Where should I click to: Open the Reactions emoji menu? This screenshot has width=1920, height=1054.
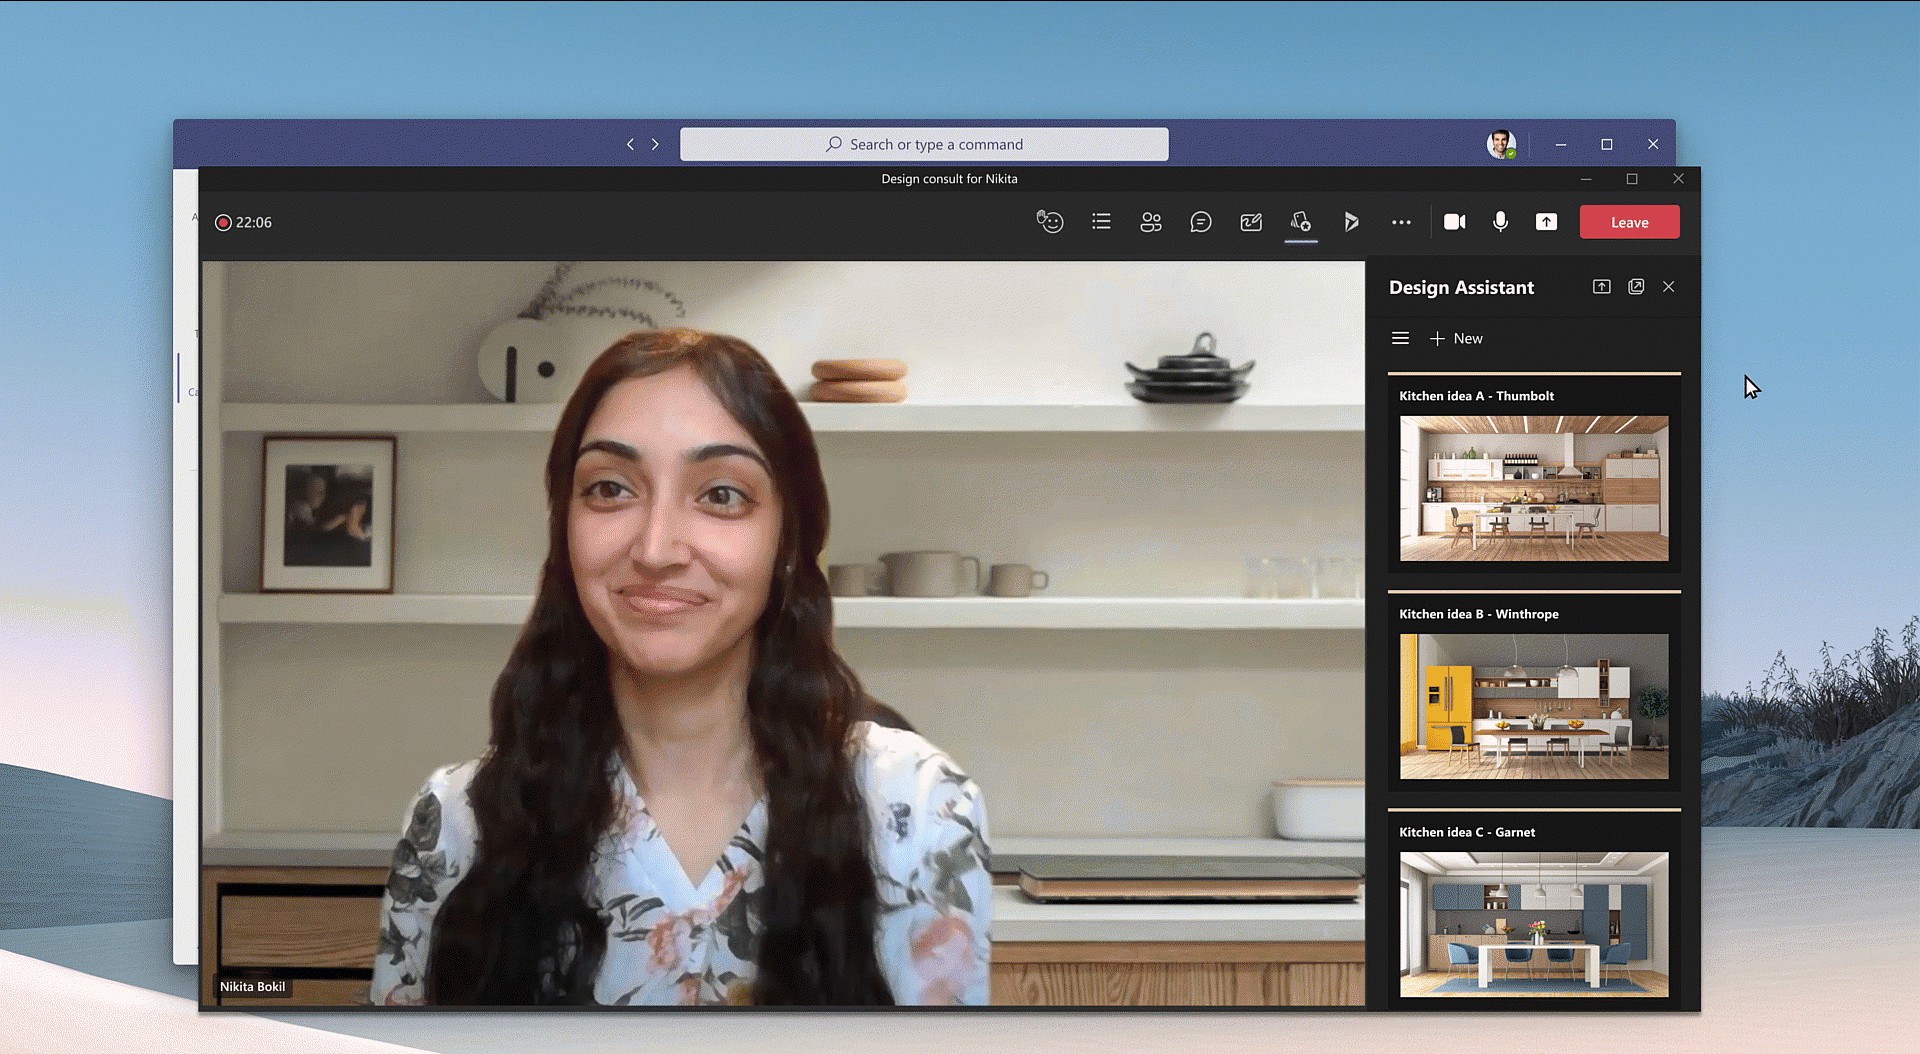point(1049,222)
